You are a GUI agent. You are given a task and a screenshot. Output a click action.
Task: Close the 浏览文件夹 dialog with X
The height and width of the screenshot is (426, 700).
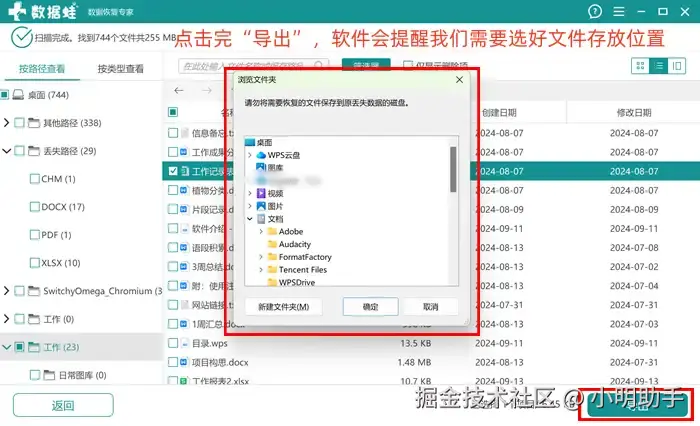[459, 79]
